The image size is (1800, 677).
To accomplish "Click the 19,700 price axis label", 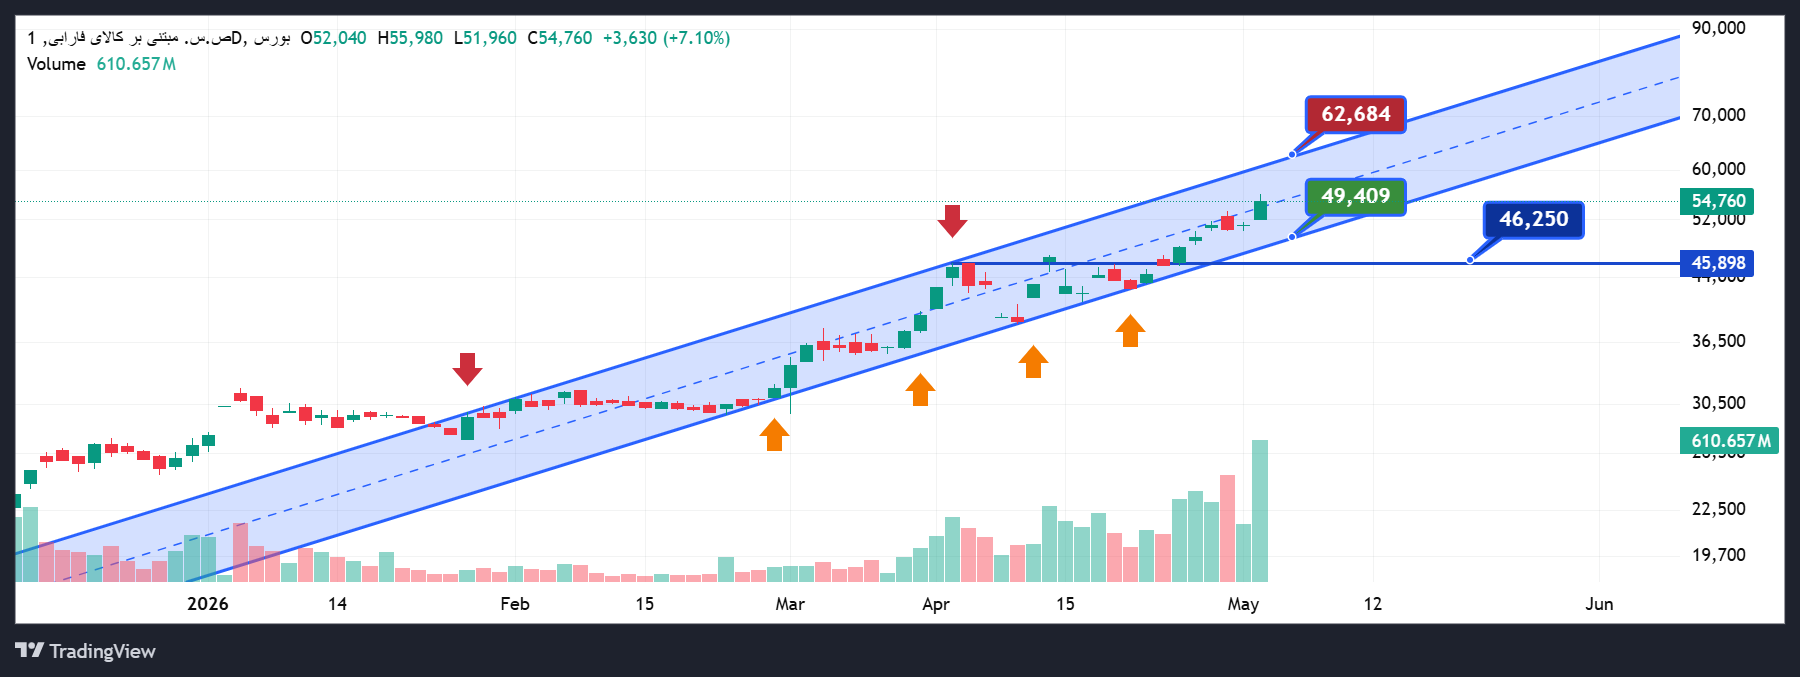I will tap(1718, 555).
